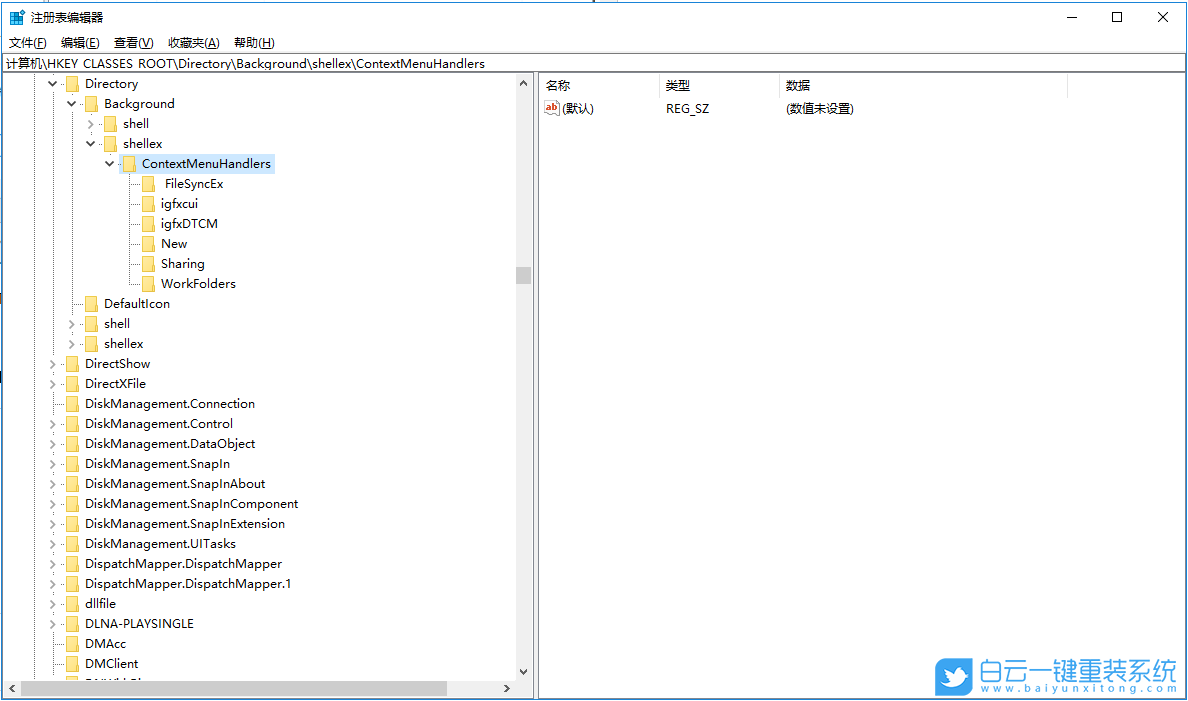Select the Sharing folder icon
1188x701 pixels.
(149, 263)
